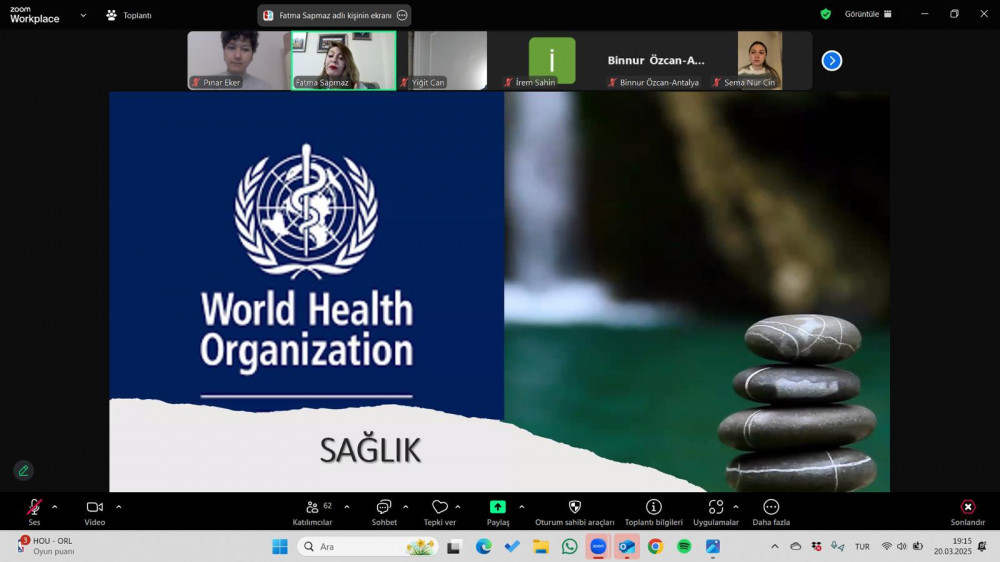Click the green encryption shield icon
1000x562 pixels.
click(826, 14)
